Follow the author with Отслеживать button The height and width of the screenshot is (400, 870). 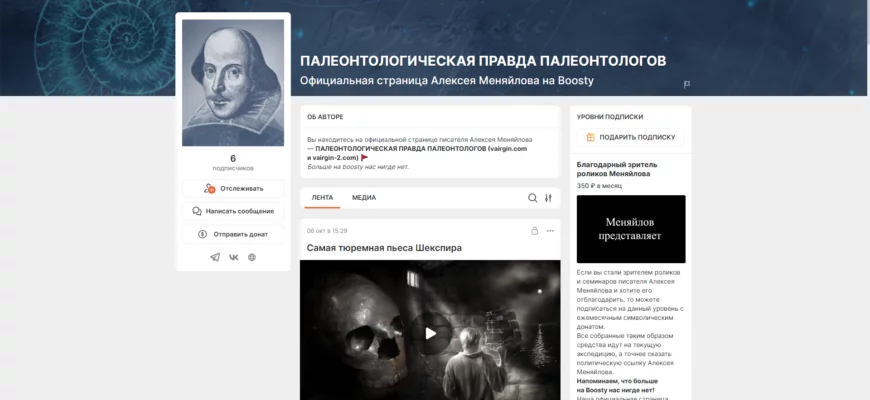point(233,189)
